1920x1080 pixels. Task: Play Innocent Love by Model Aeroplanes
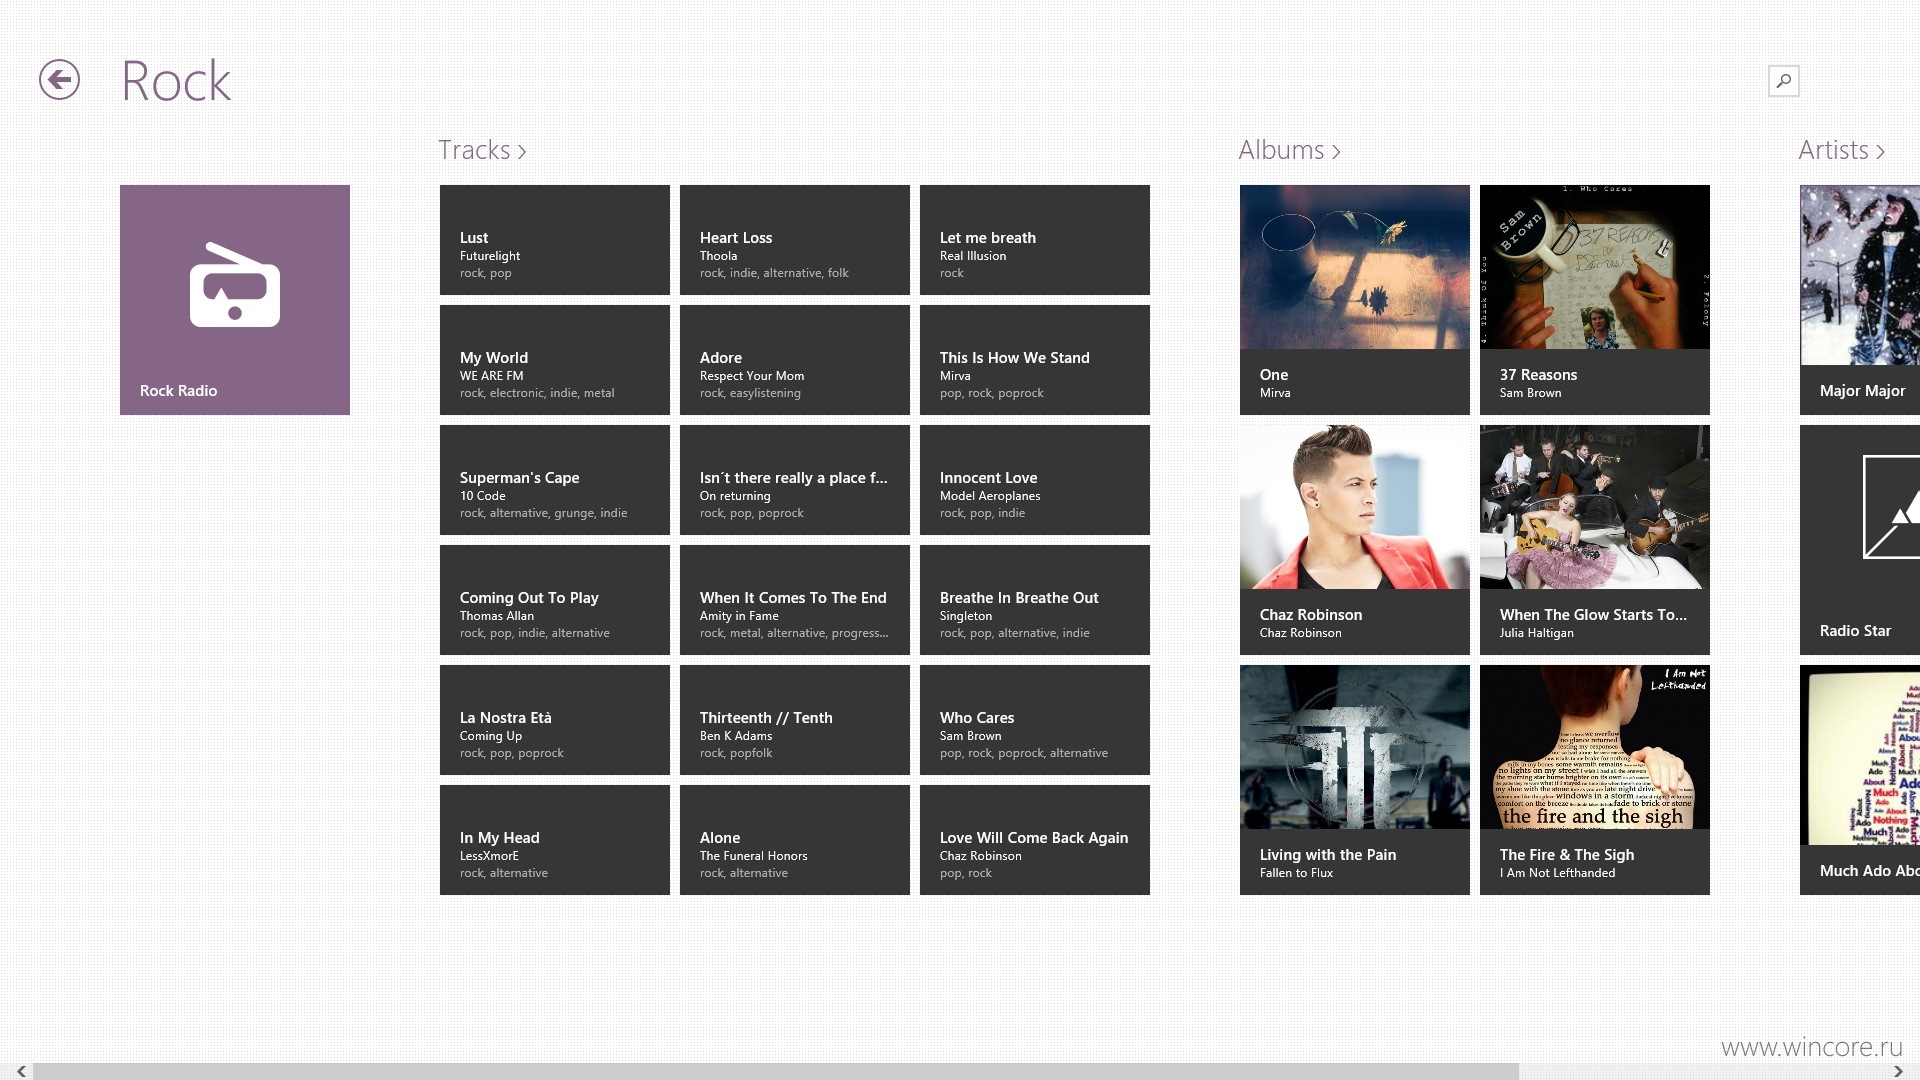(x=1035, y=480)
